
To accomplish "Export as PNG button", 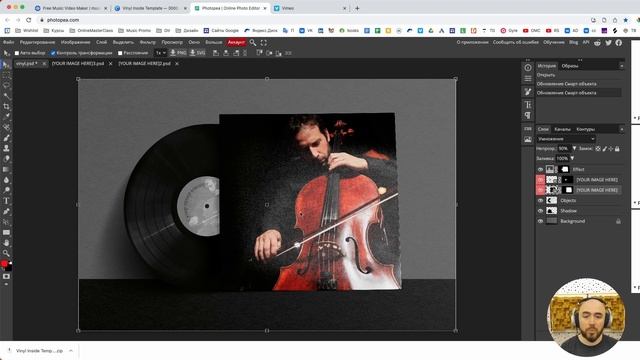I will [178, 53].
